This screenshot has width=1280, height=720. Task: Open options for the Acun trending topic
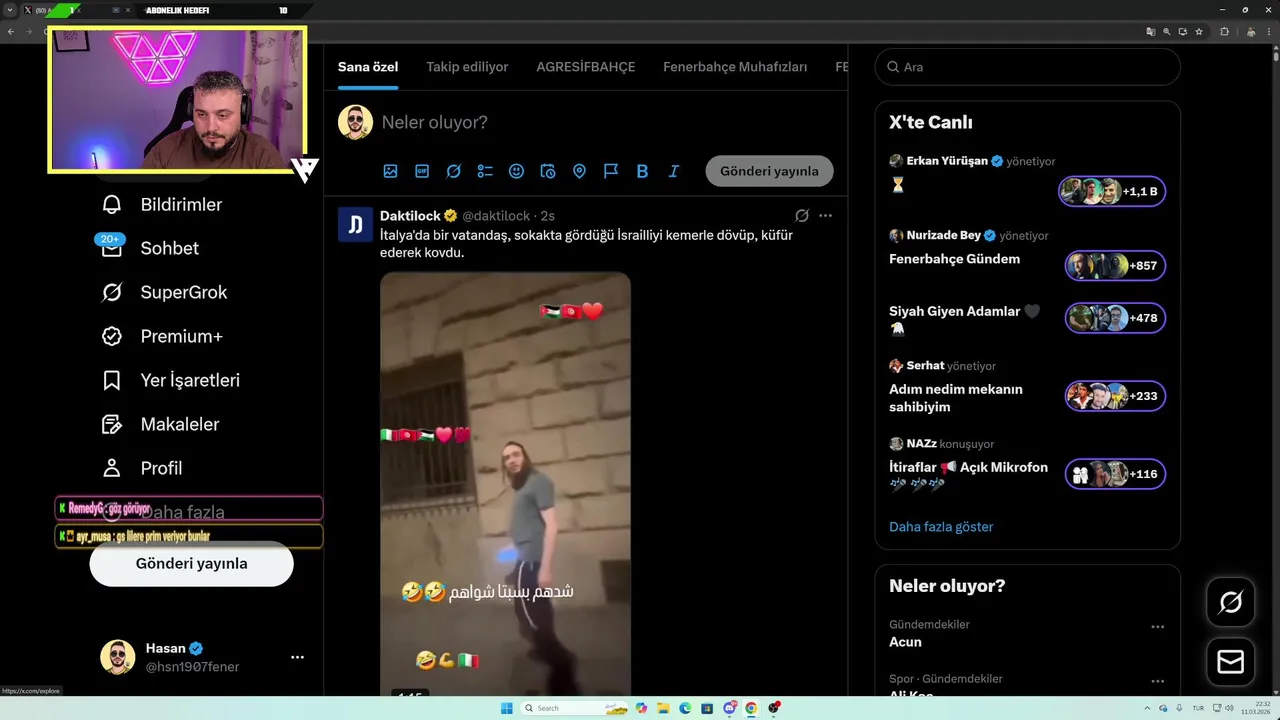coord(1158,627)
